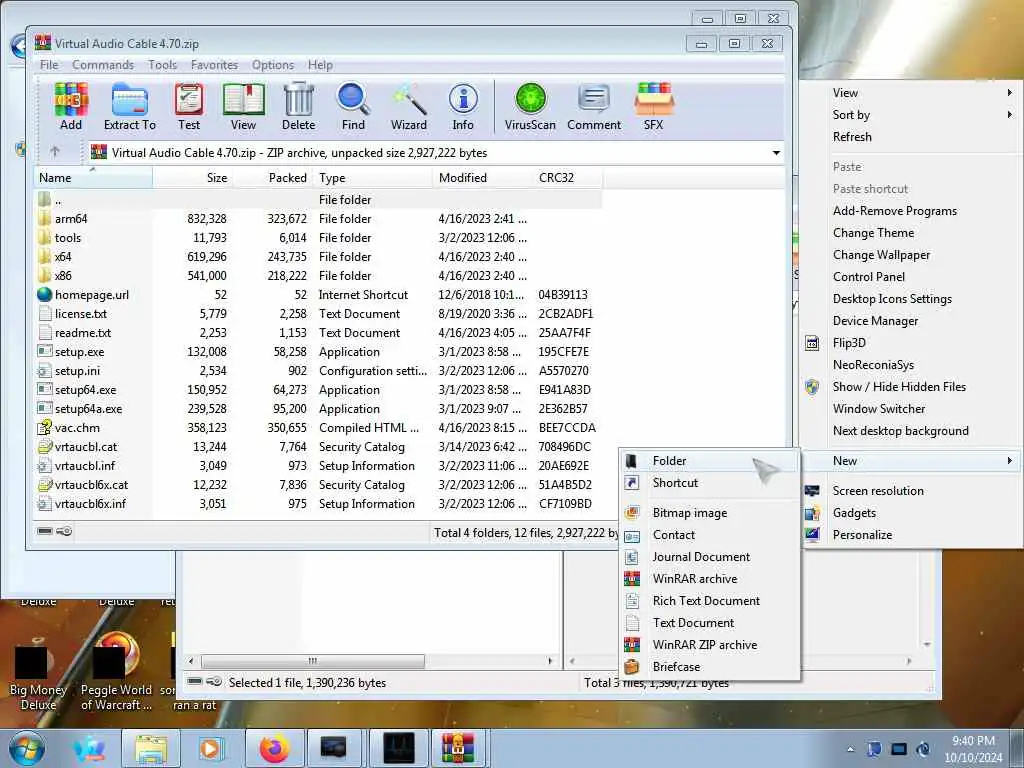Image resolution: width=1024 pixels, height=768 pixels.
Task: Open the Find magnifier tool
Action: (353, 106)
